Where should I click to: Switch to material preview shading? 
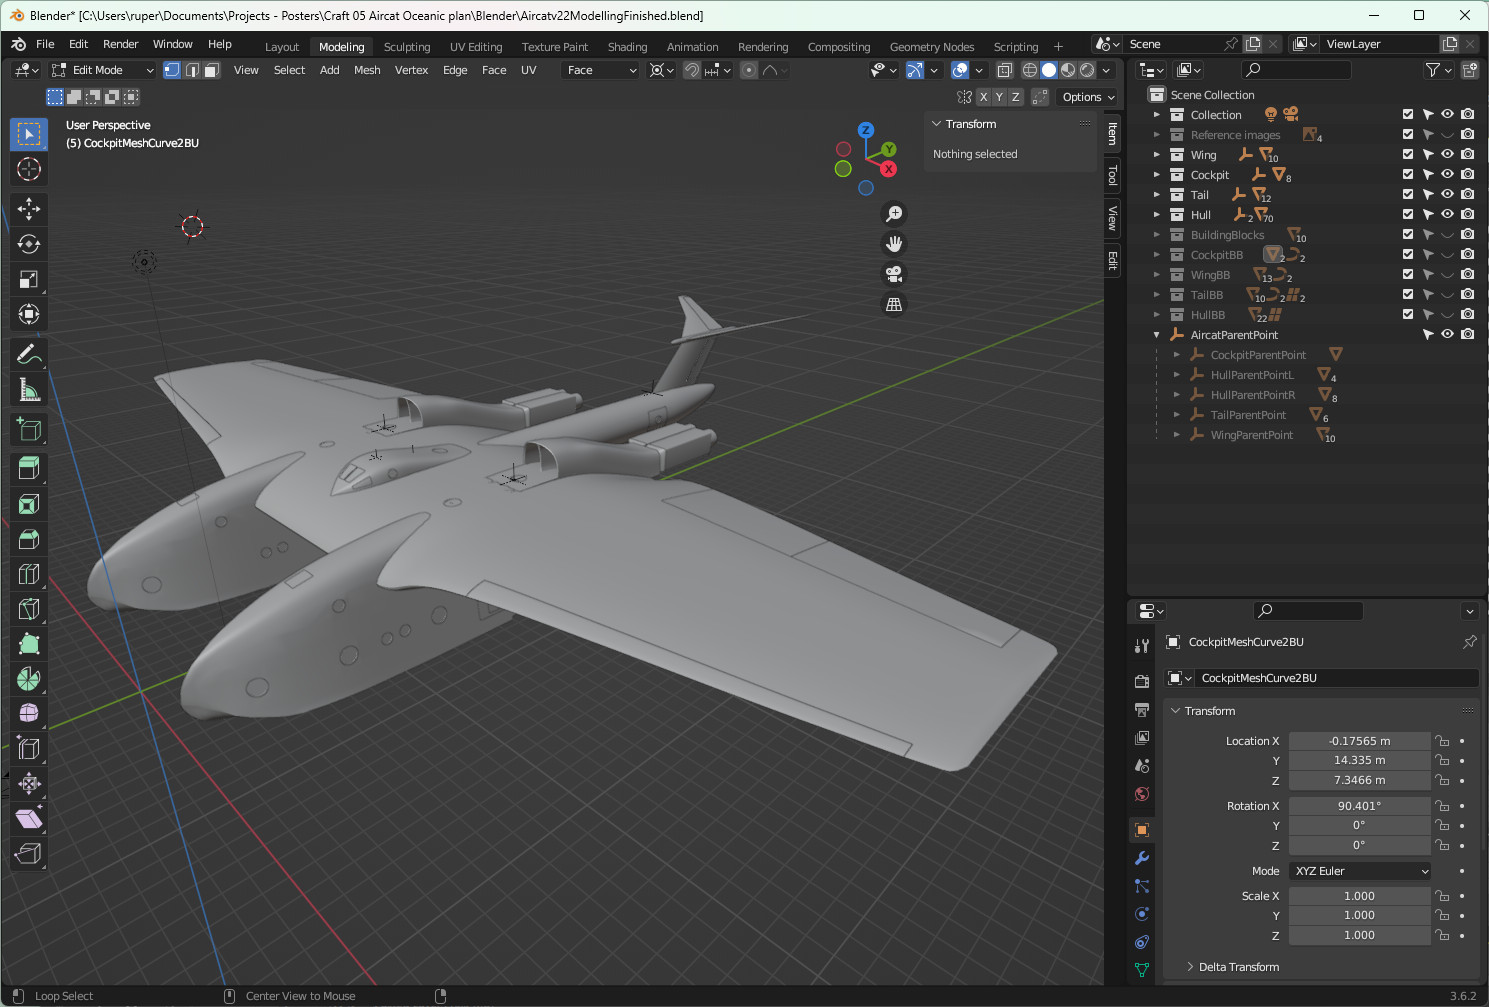(1068, 70)
